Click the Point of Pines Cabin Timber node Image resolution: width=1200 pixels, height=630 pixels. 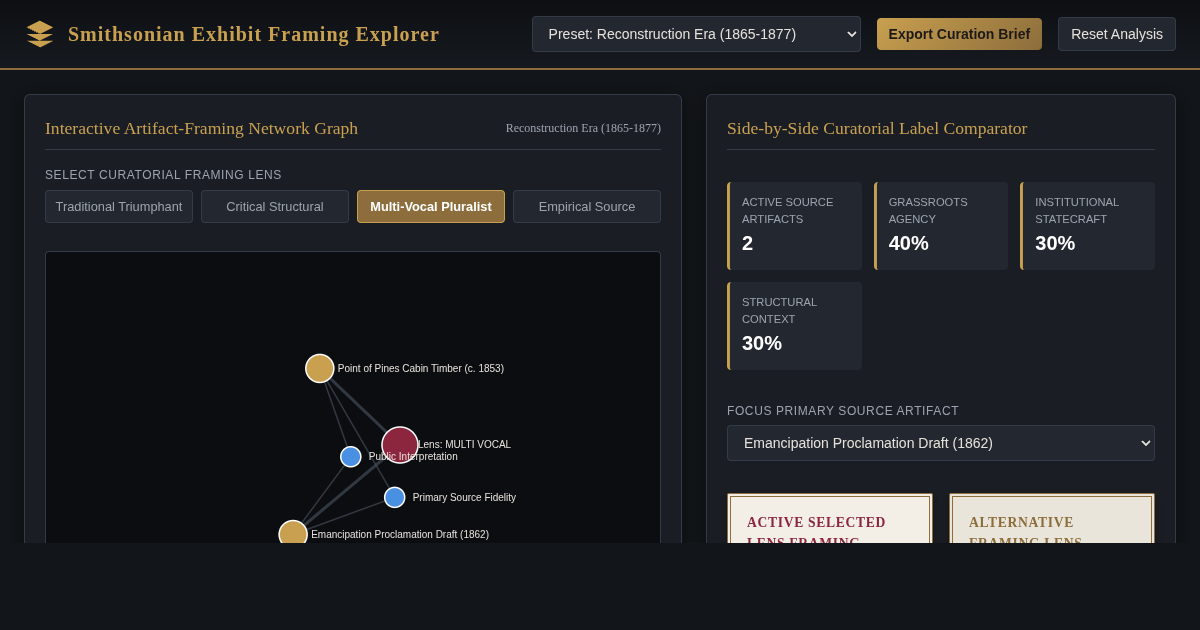tap(320, 368)
